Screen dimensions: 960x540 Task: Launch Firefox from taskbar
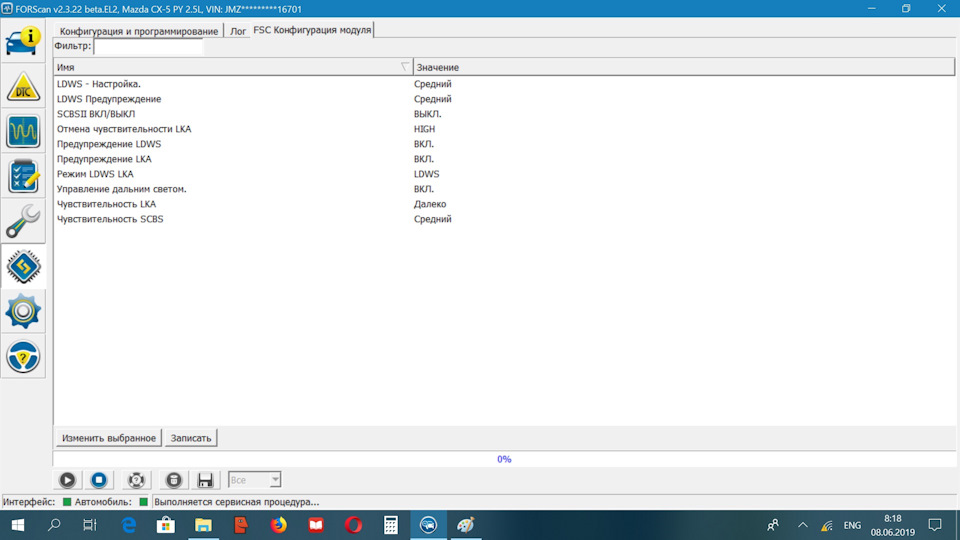click(x=279, y=525)
